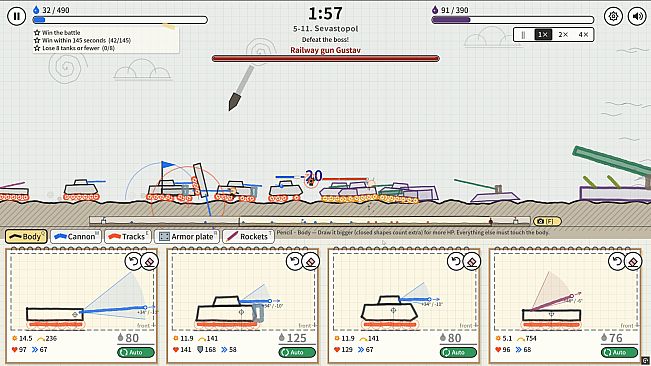651x366 pixels.
Task: Select the Tracks drawing tool
Action: tap(128, 237)
